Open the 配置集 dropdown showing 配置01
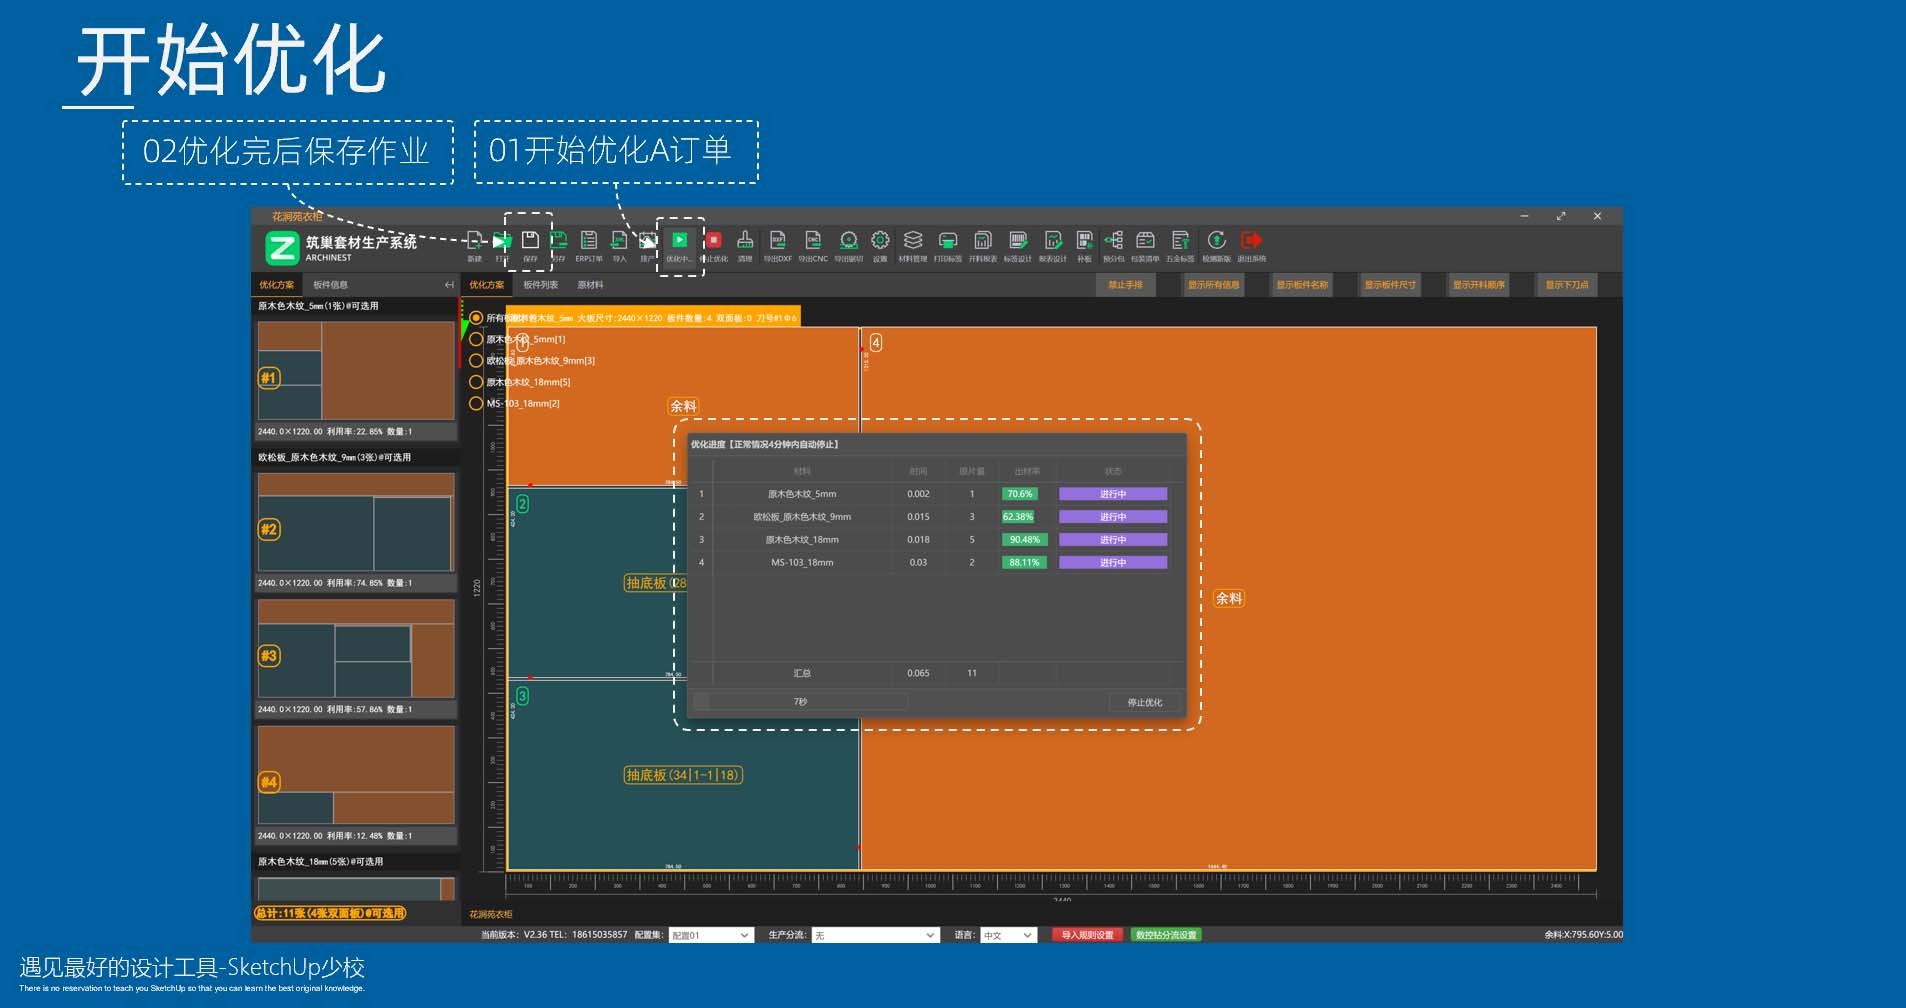 pos(710,936)
